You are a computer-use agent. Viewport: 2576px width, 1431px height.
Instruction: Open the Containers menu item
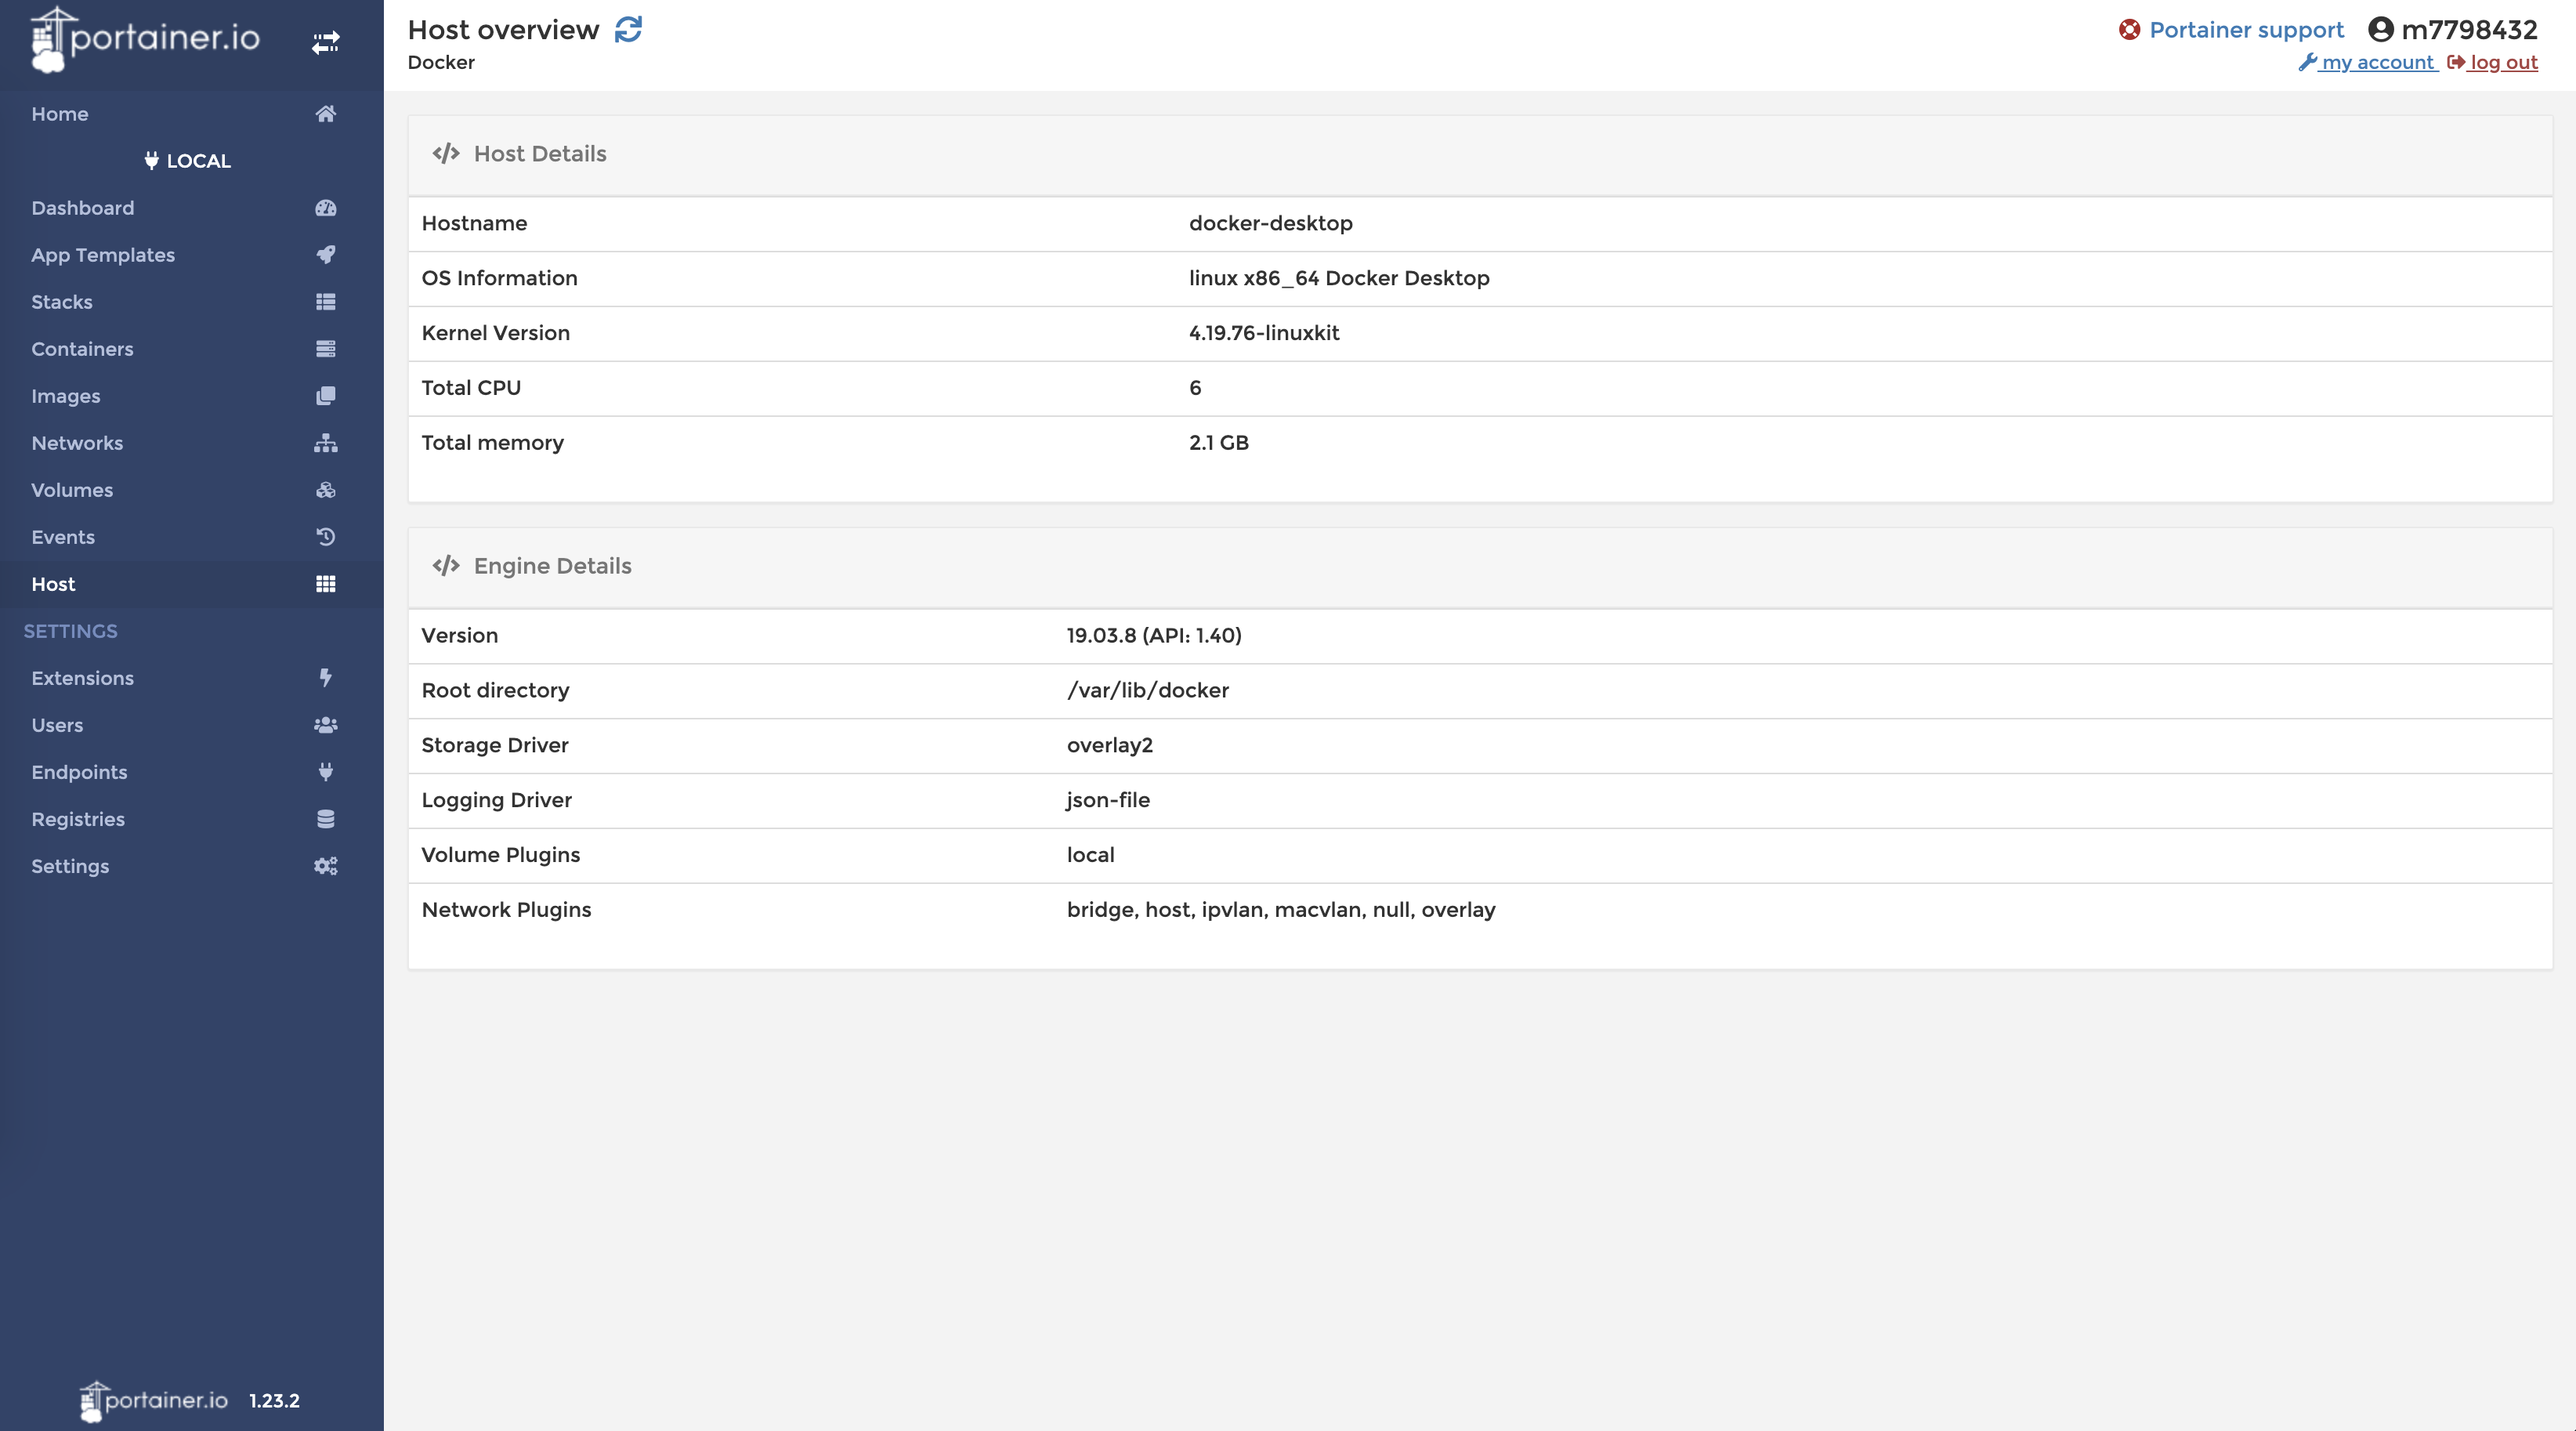pyautogui.click(x=82, y=349)
